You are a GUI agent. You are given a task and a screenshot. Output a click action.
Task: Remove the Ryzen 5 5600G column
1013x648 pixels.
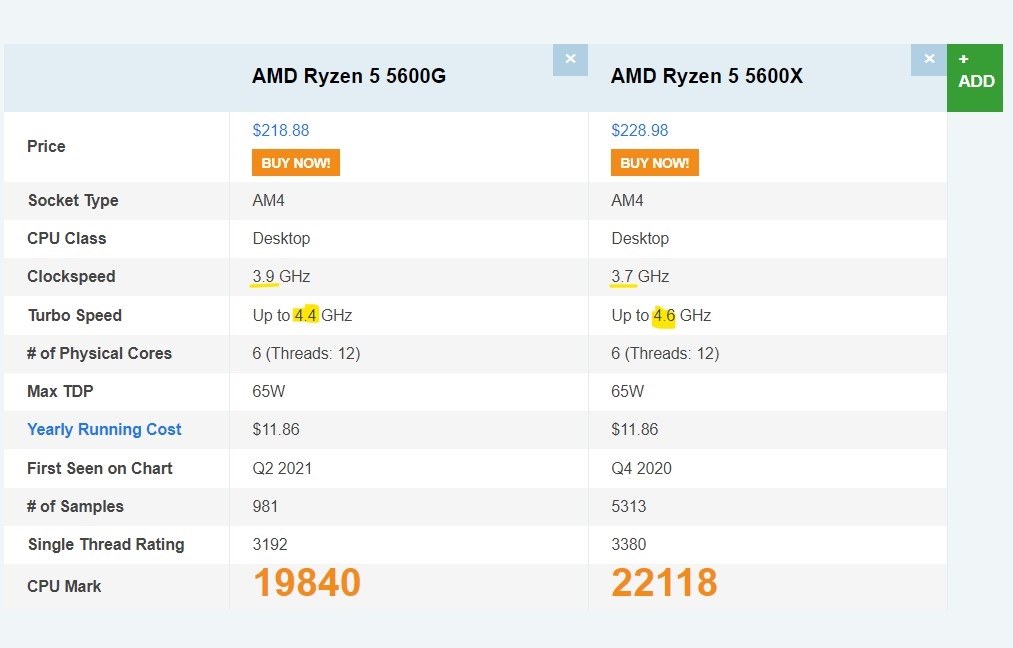[570, 59]
